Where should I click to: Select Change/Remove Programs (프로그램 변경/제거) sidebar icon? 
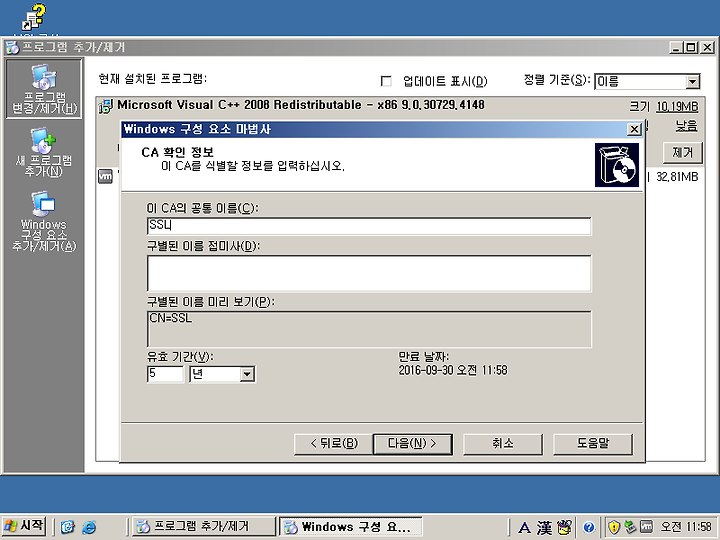tap(44, 89)
